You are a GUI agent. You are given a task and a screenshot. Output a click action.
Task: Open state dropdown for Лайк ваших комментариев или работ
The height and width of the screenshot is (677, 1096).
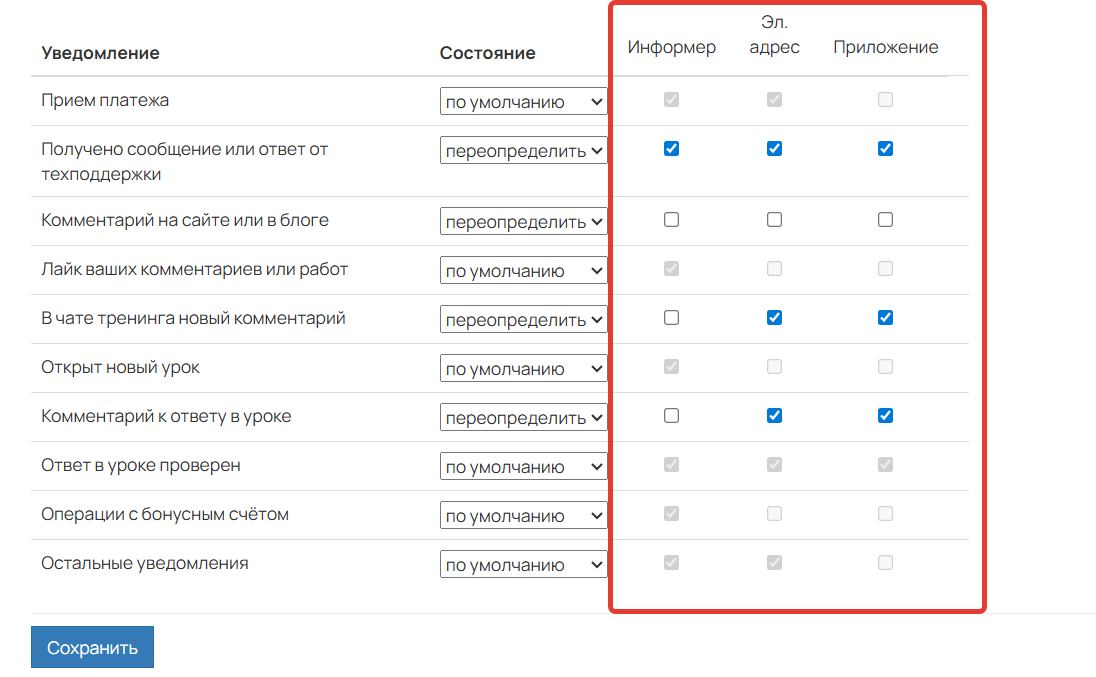point(524,270)
